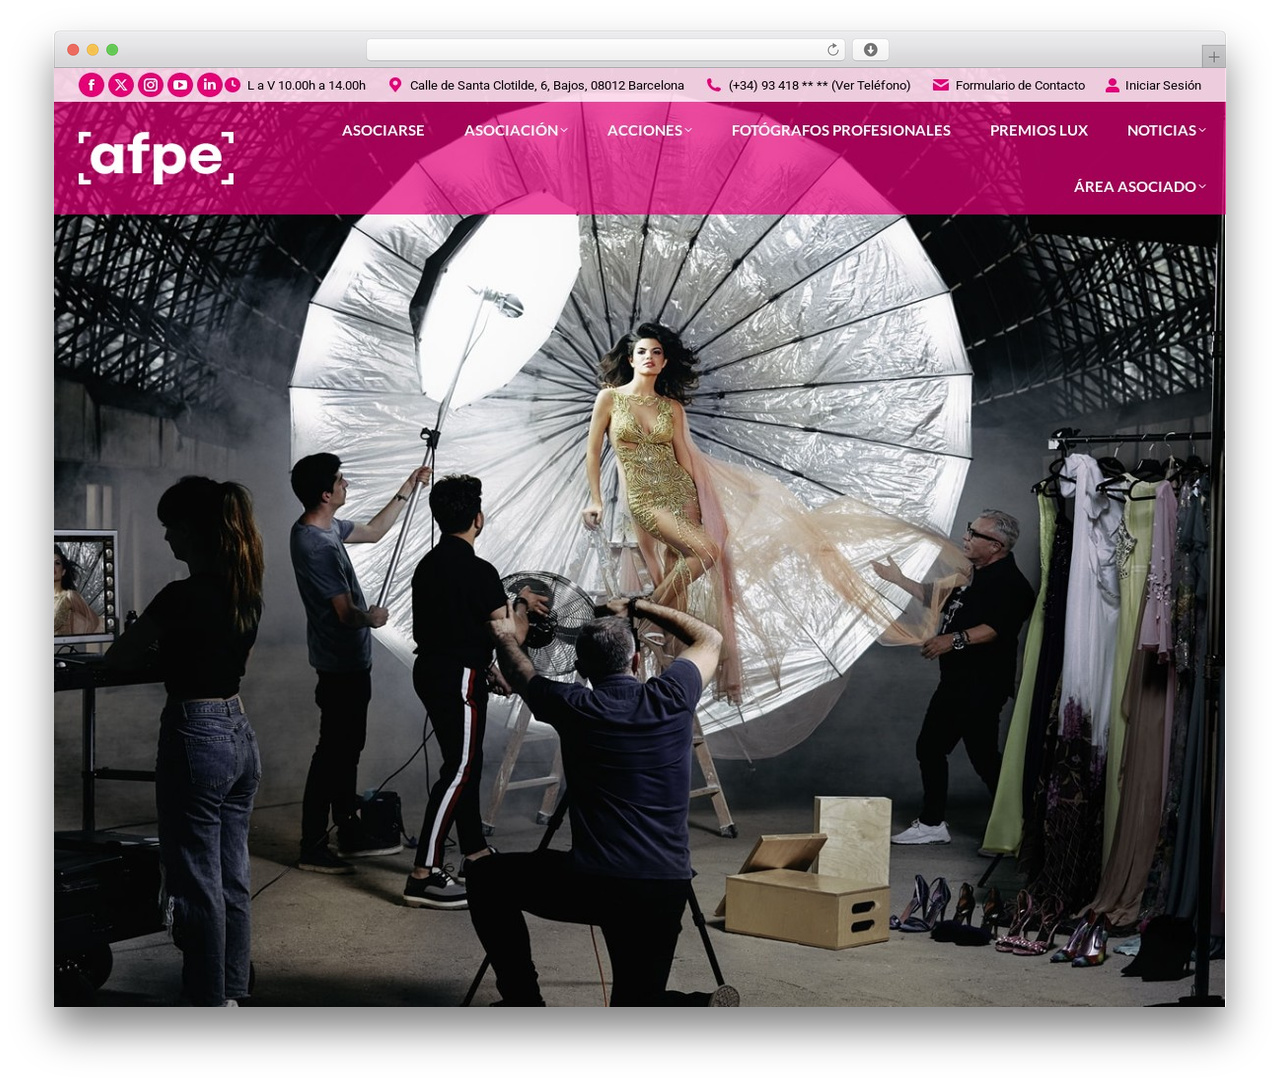The width and height of the screenshot is (1280, 1084).
Task: Click the Iniciar Sesión login link
Action: 1163,85
